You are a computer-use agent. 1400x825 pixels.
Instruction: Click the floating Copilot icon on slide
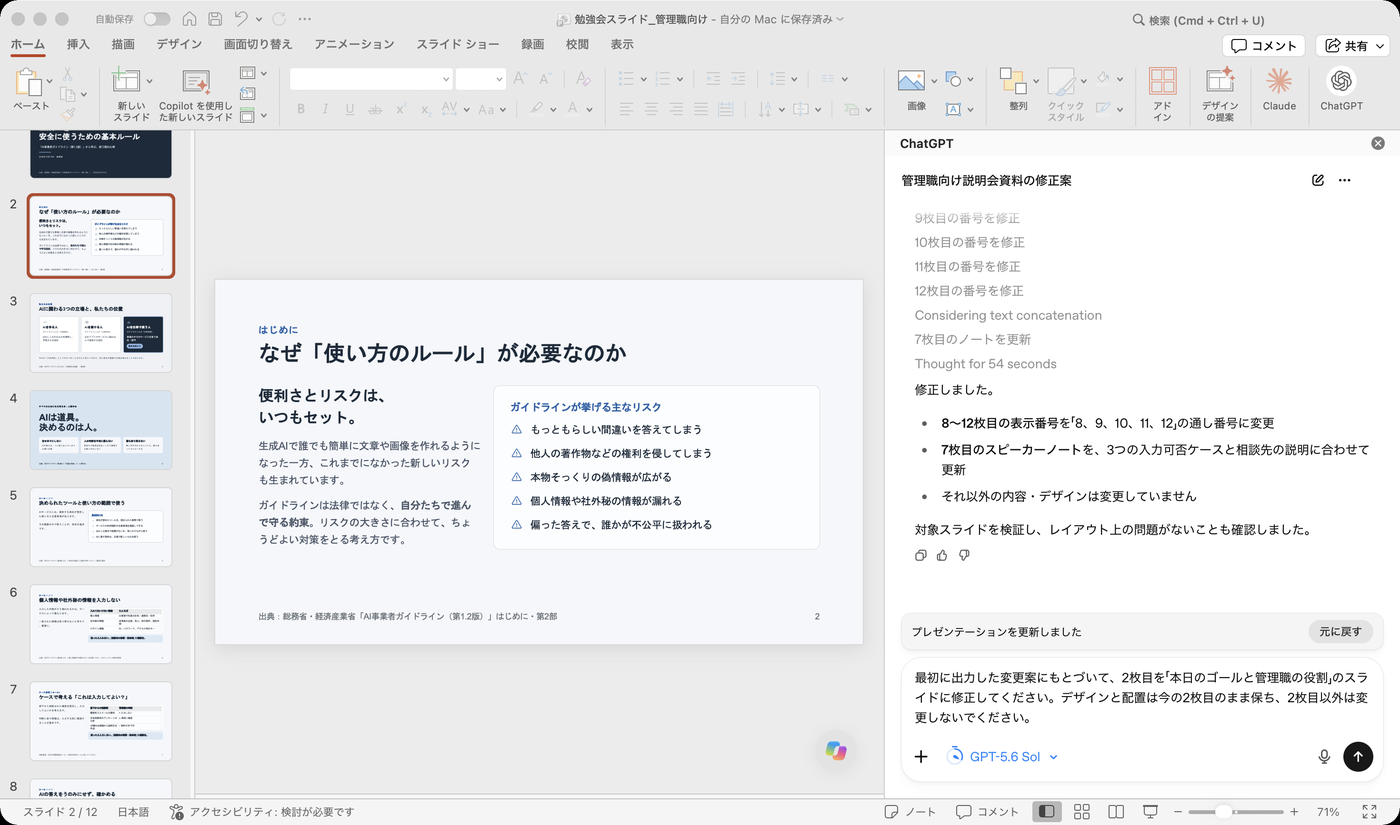click(x=836, y=750)
